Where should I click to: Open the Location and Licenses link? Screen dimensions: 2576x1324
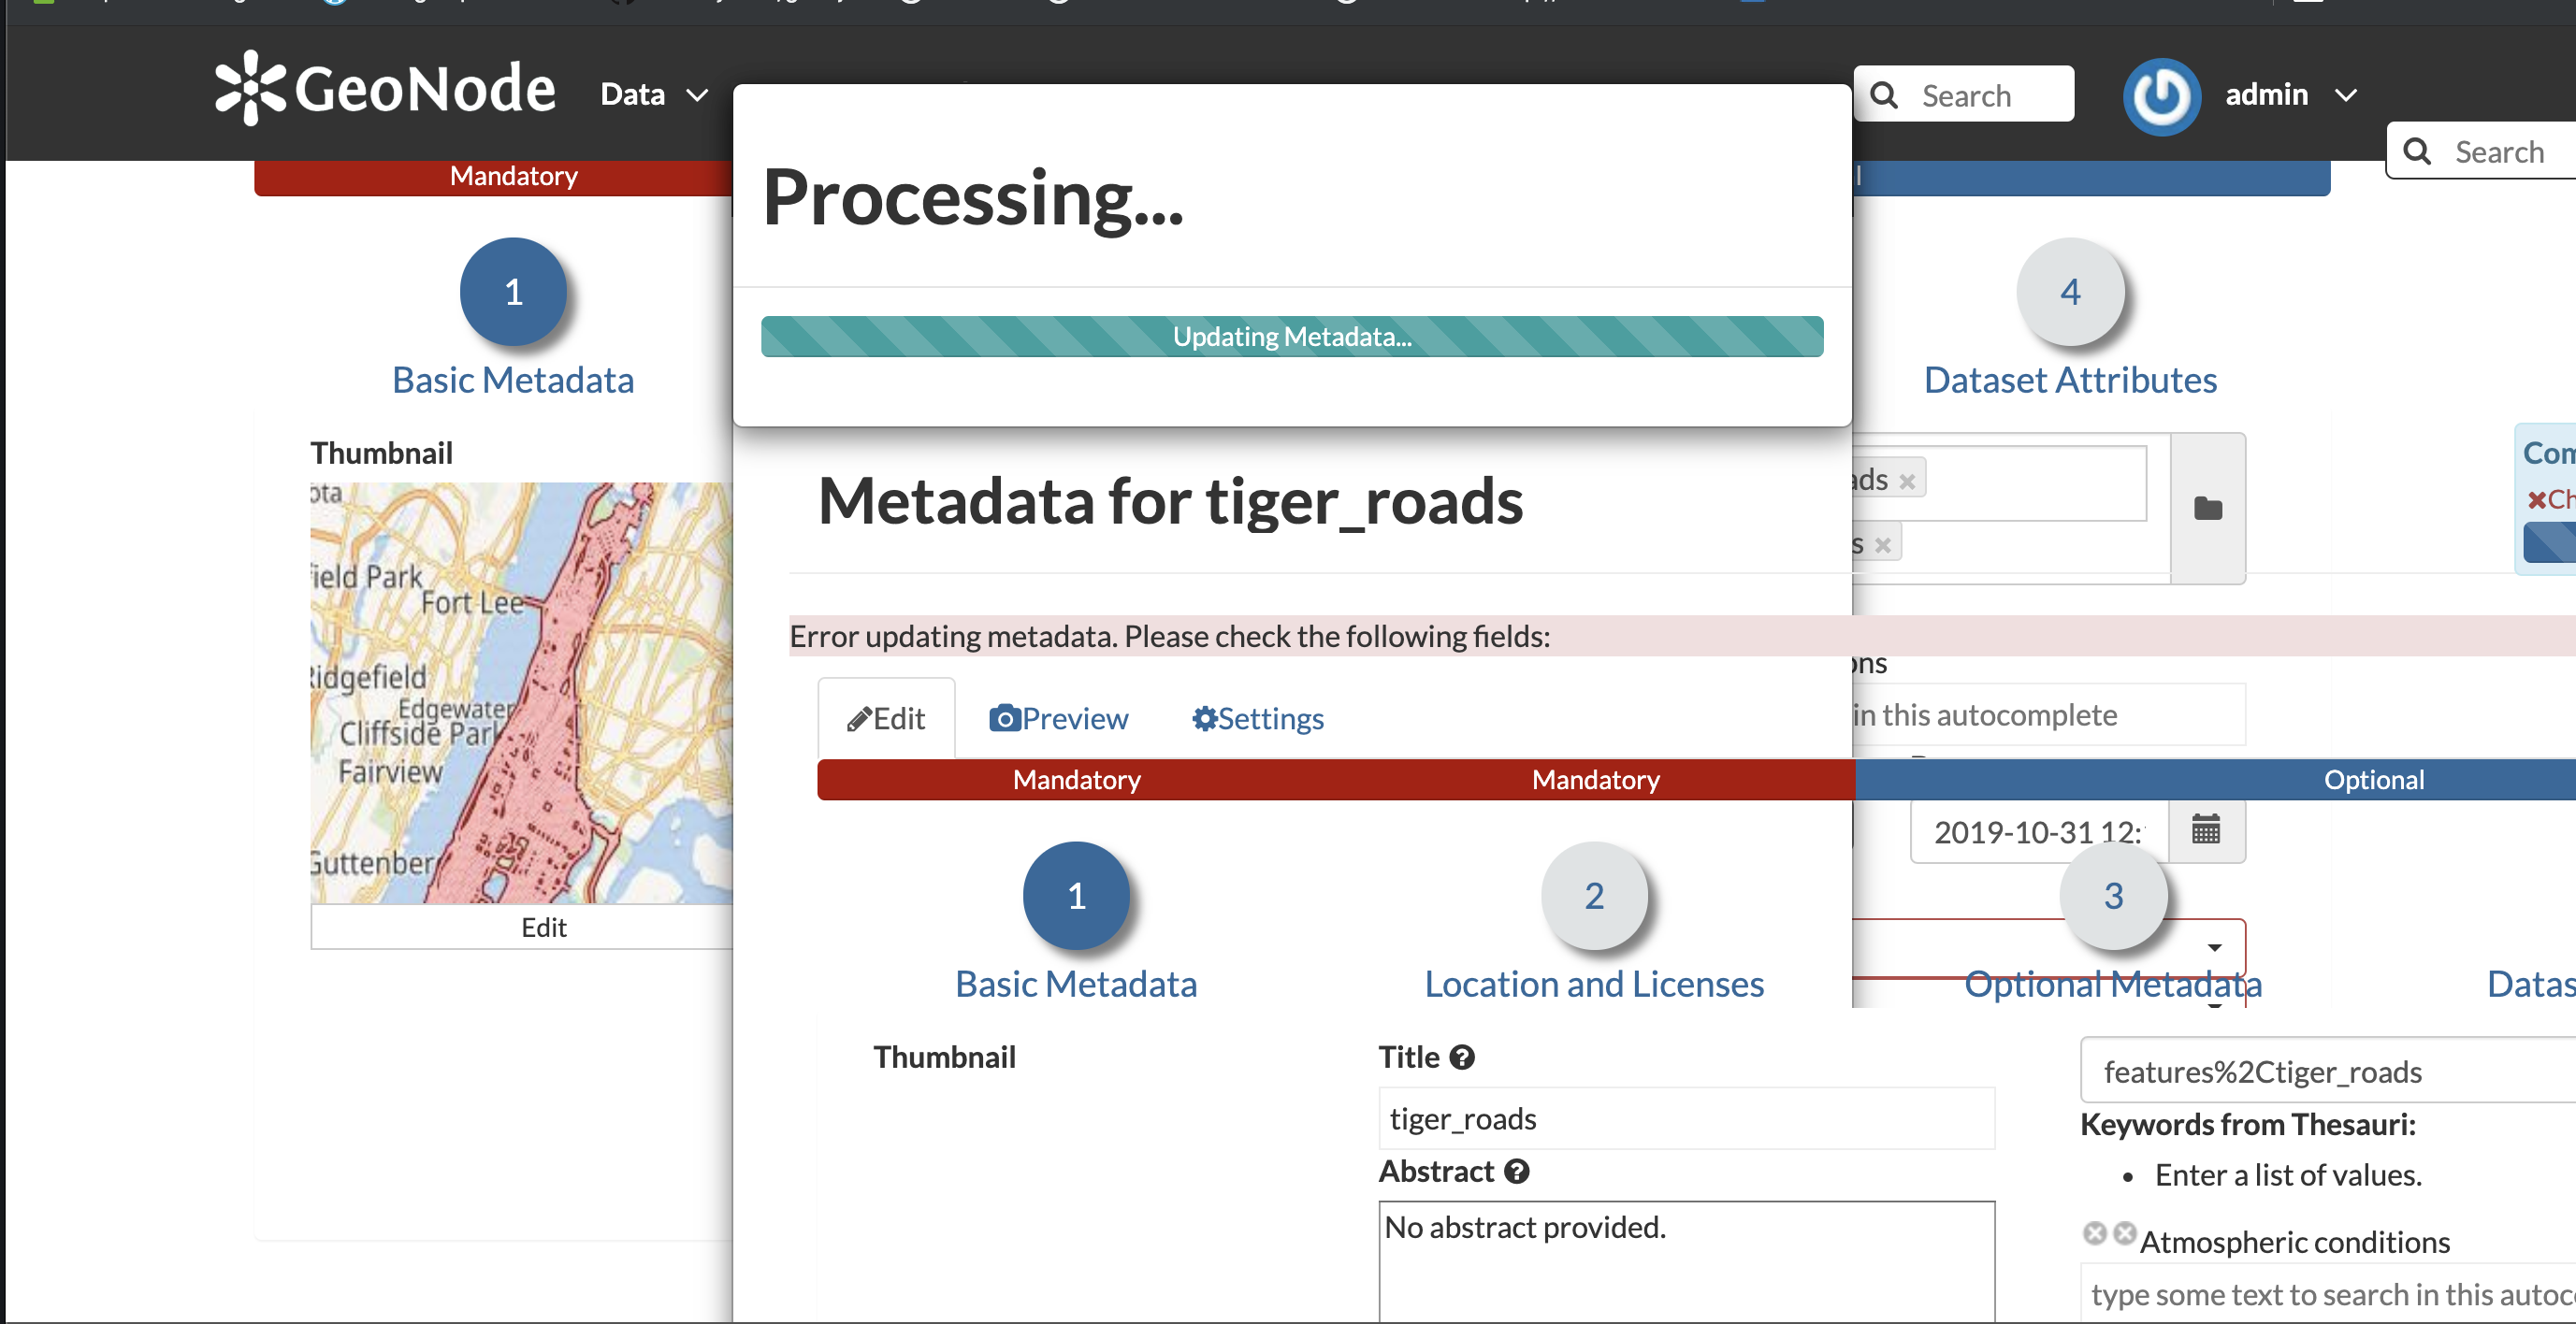(x=1594, y=984)
